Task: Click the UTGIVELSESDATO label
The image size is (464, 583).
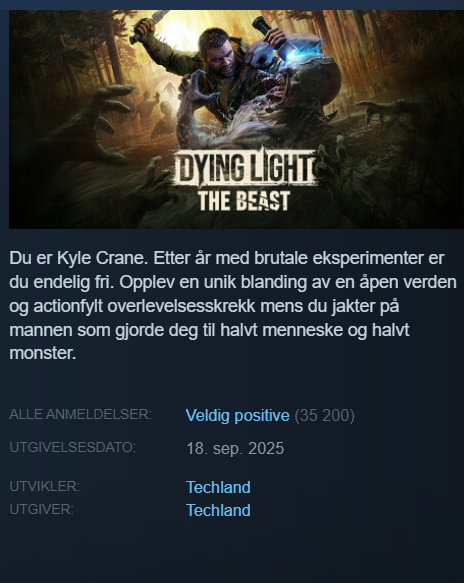Action: coord(72,447)
